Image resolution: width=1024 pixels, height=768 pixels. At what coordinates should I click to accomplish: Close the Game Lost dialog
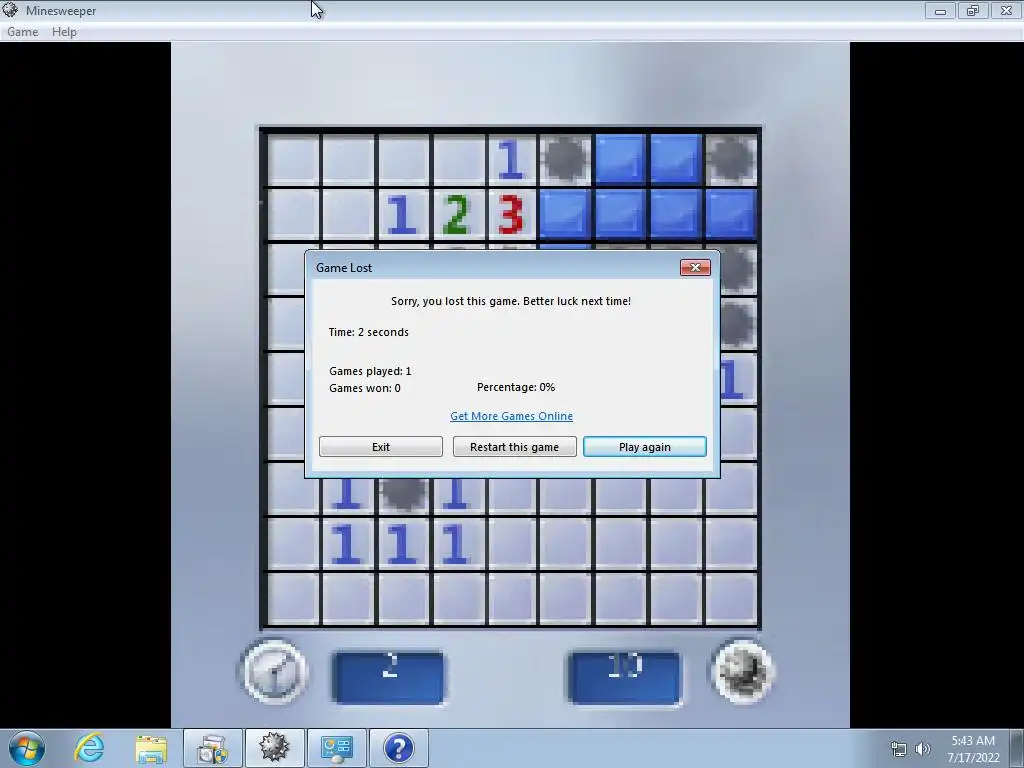click(695, 268)
